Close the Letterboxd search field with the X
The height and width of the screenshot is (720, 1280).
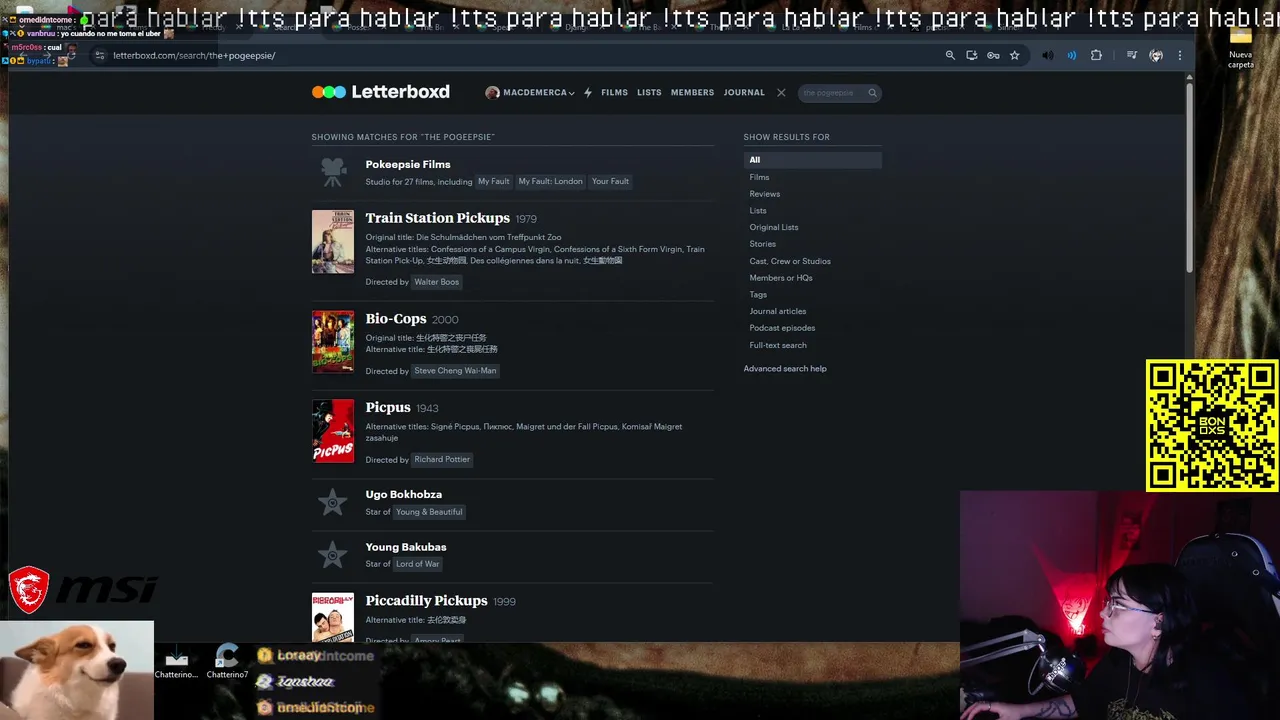781,92
